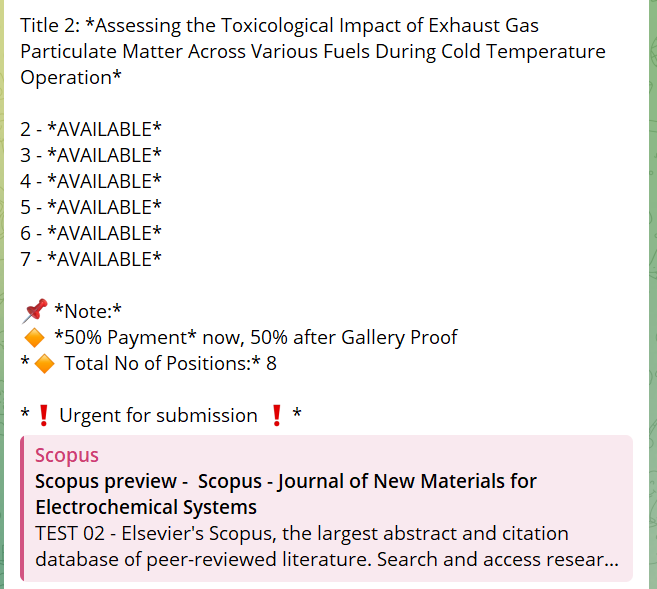Click the position 3 AVAILABLE line
657x589 pixels.
point(91,155)
